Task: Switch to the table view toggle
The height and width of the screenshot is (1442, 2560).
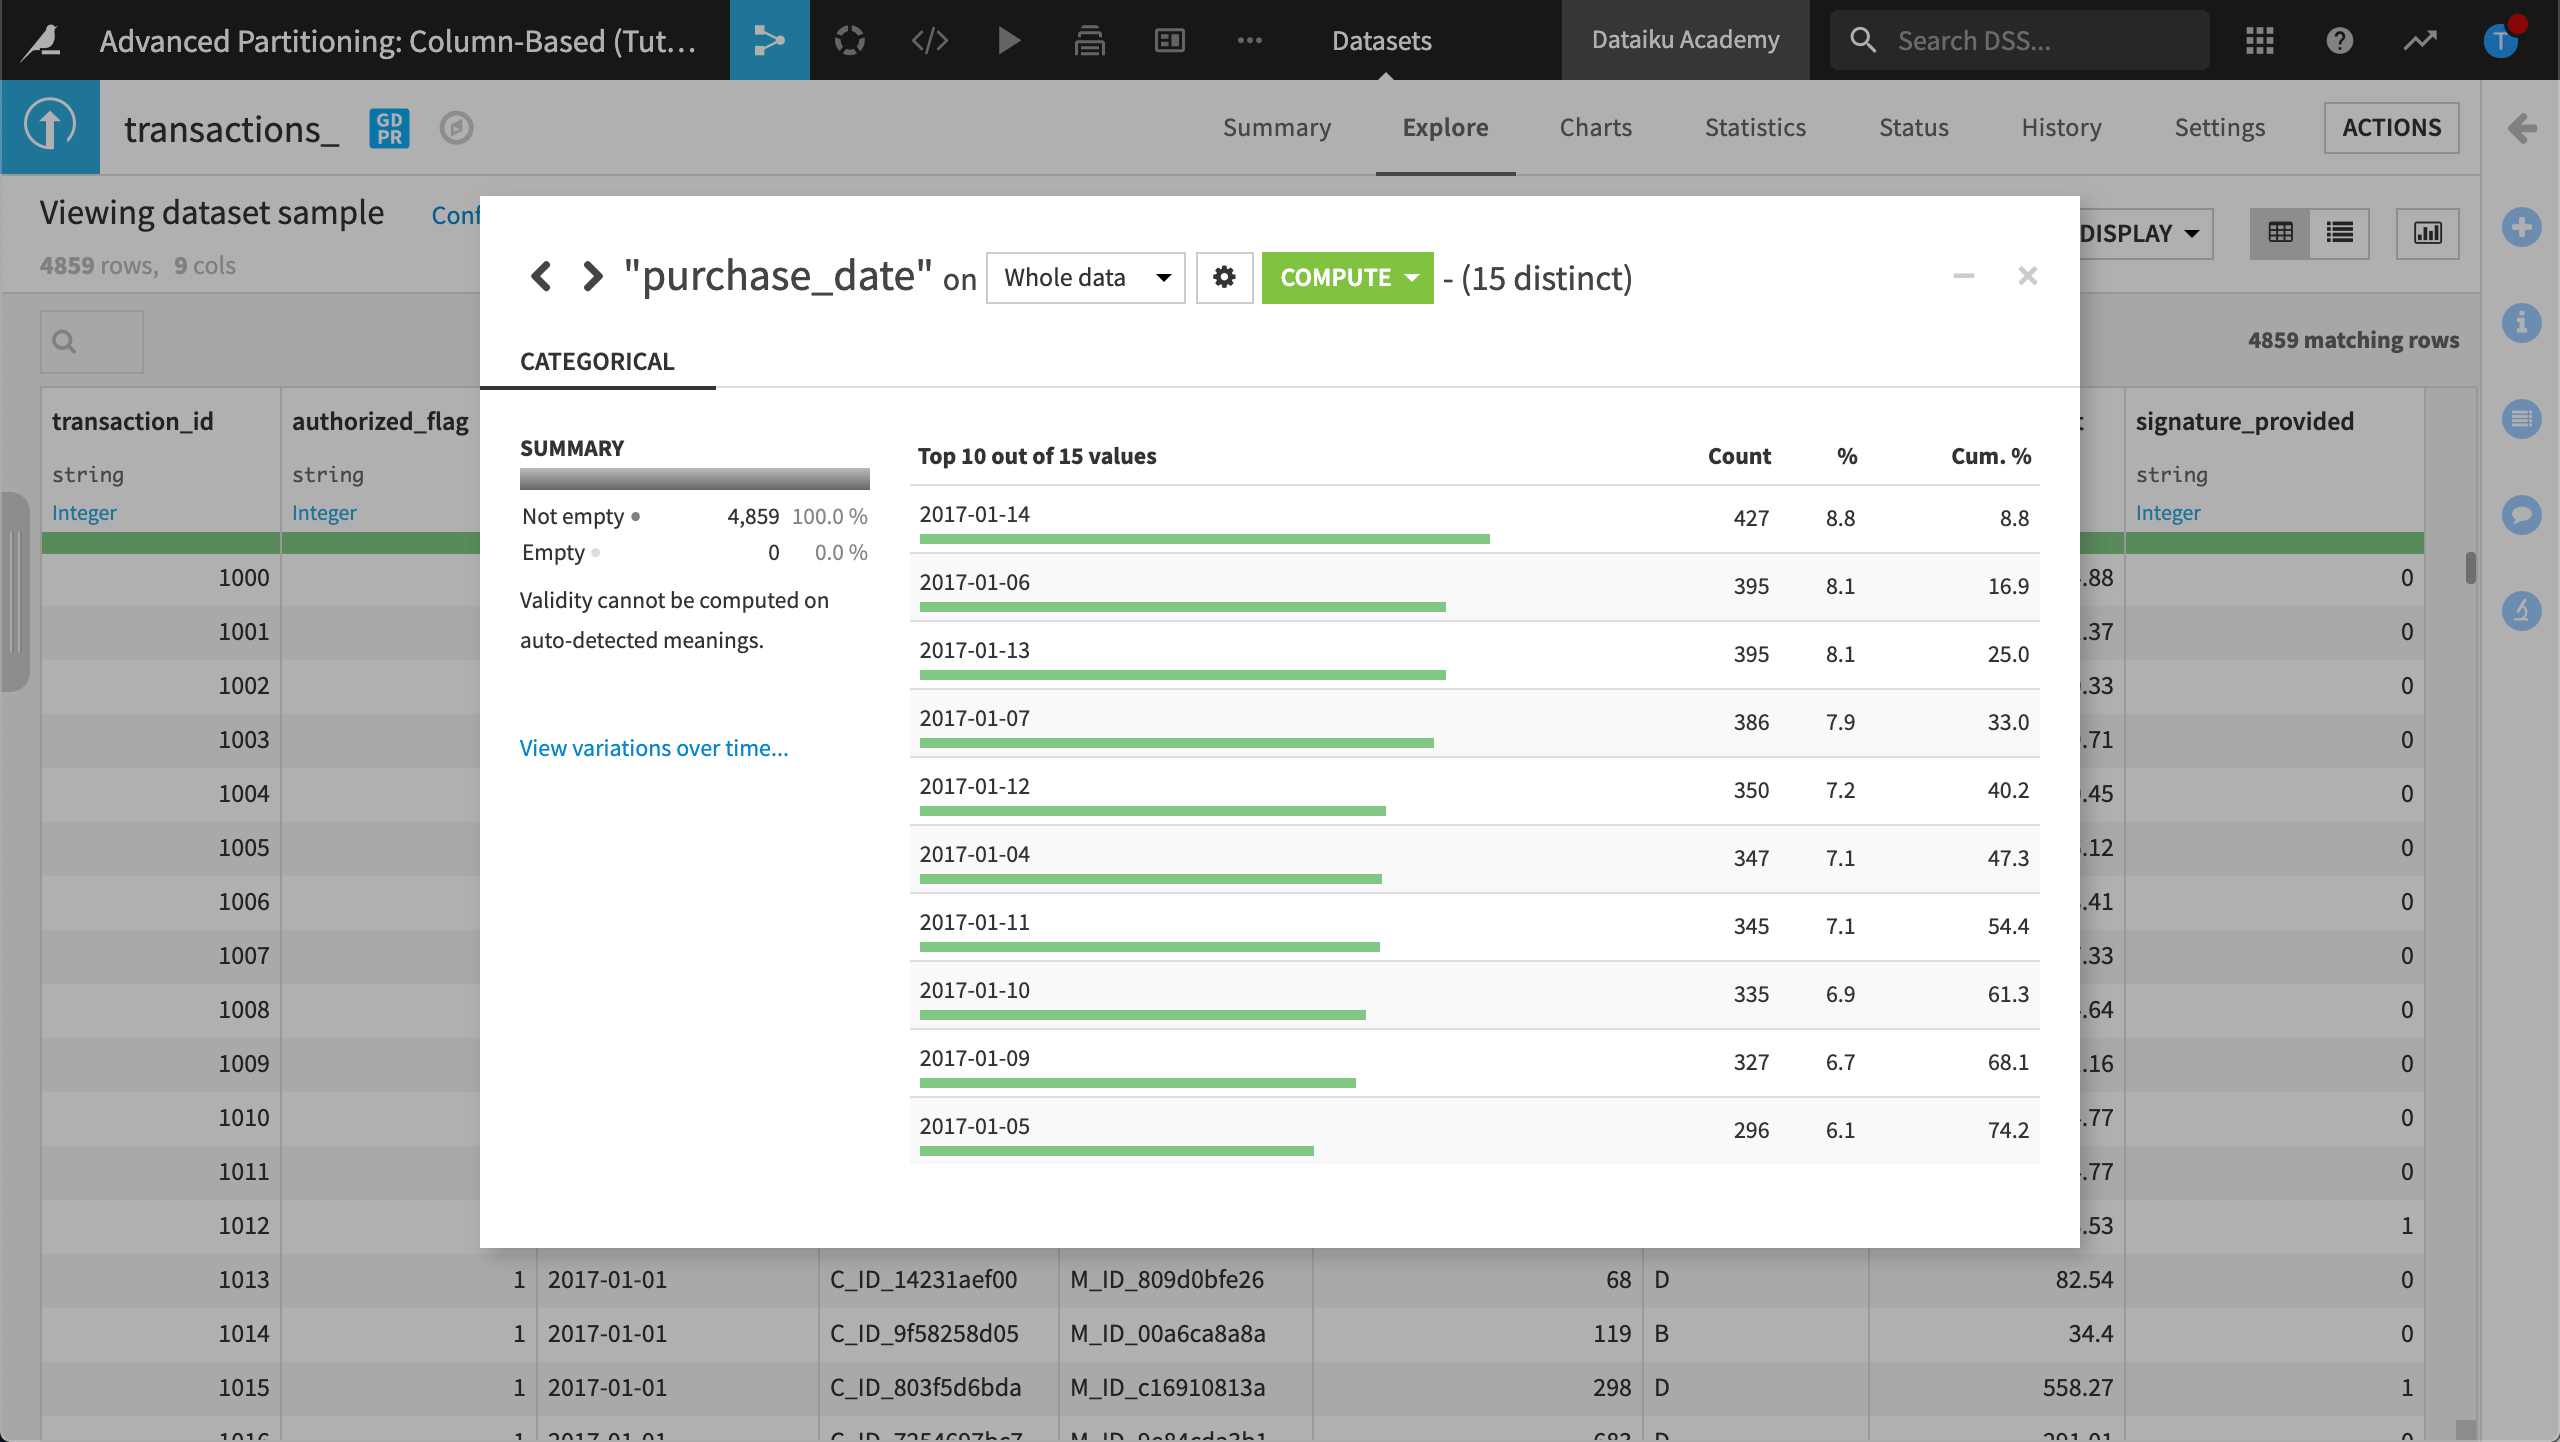Action: point(2280,233)
